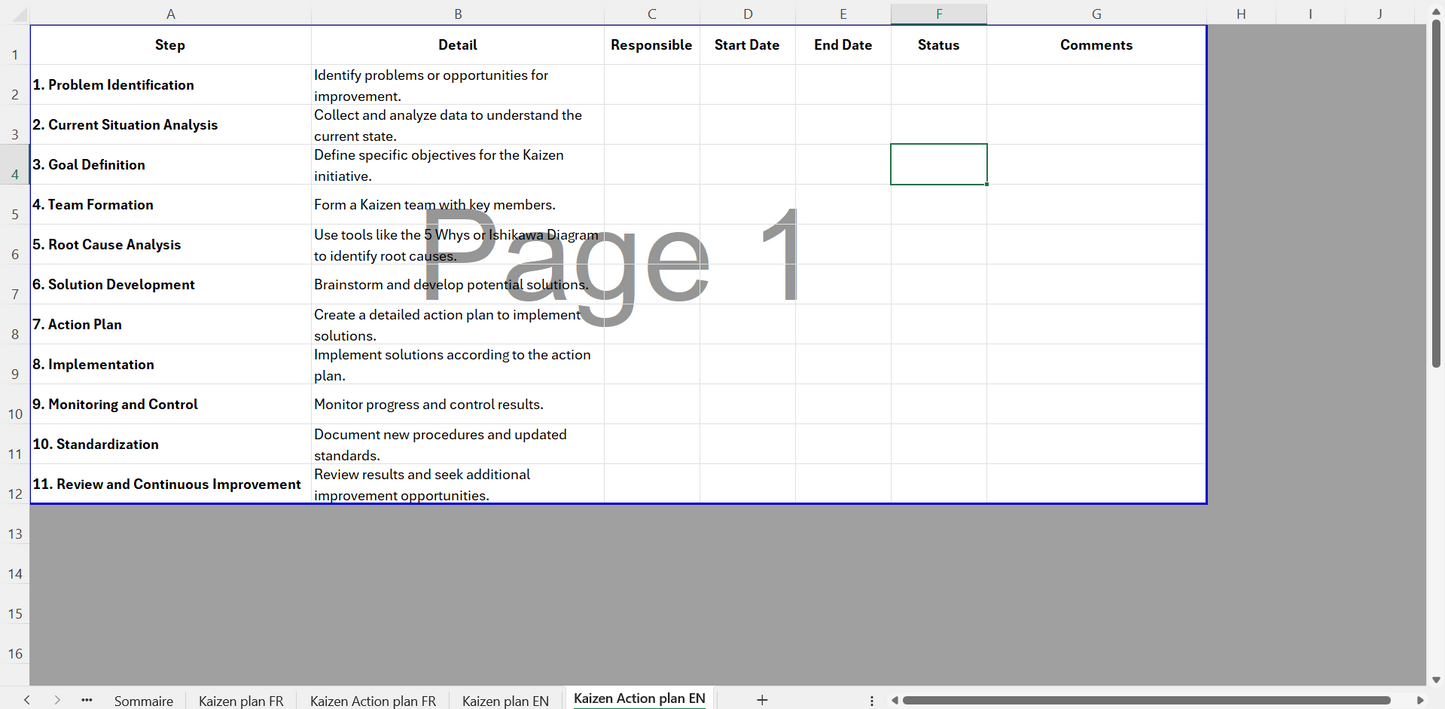Screen dimensions: 1445x709
Task: Click the horizontal scrollbar left arrow
Action: (895, 700)
